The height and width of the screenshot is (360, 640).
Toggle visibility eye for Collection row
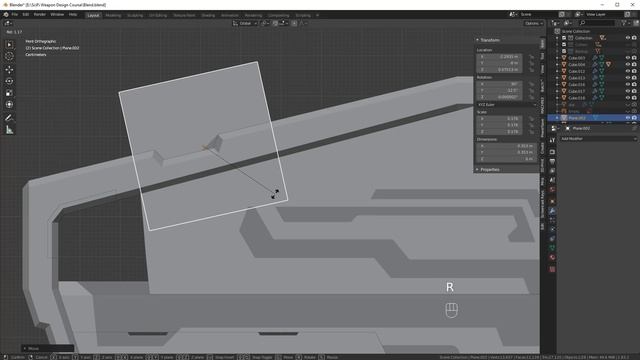point(628,38)
